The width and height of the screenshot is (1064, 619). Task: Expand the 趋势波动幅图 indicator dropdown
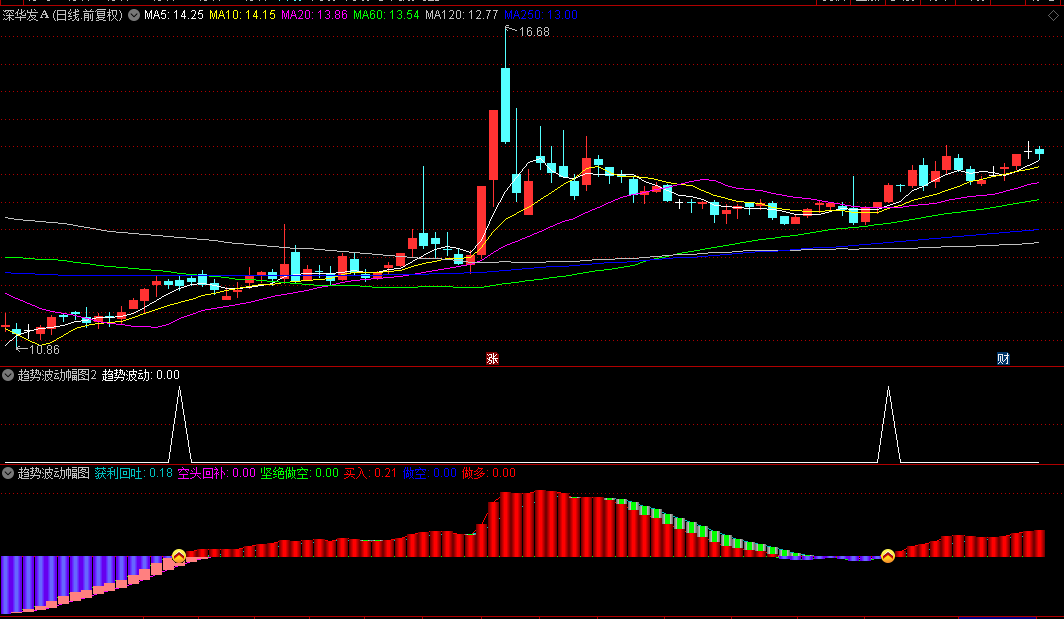[8, 473]
